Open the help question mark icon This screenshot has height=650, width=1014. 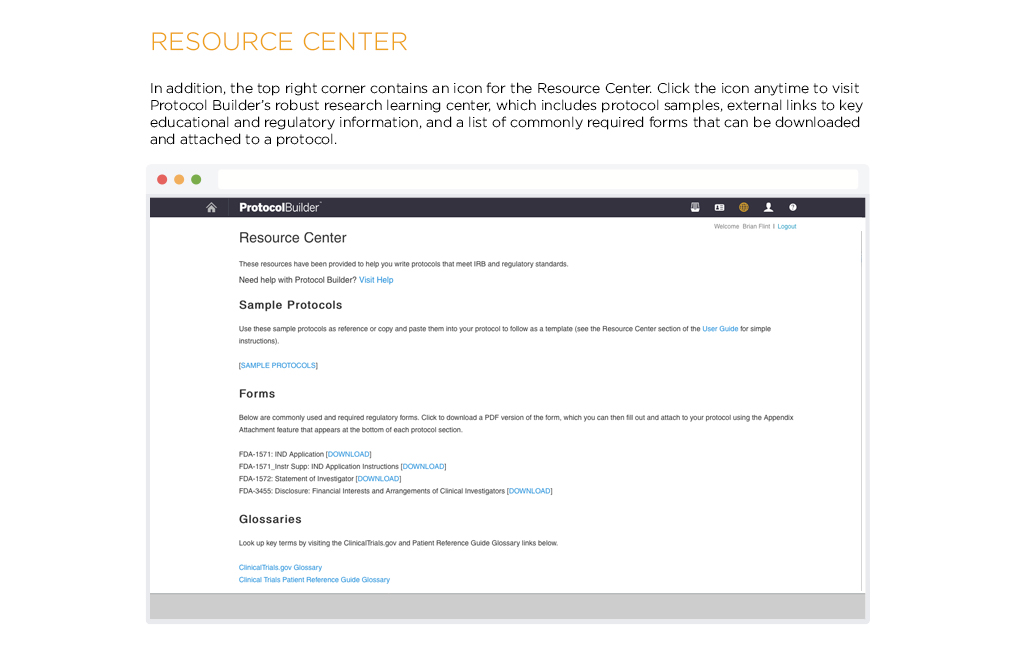tap(793, 208)
